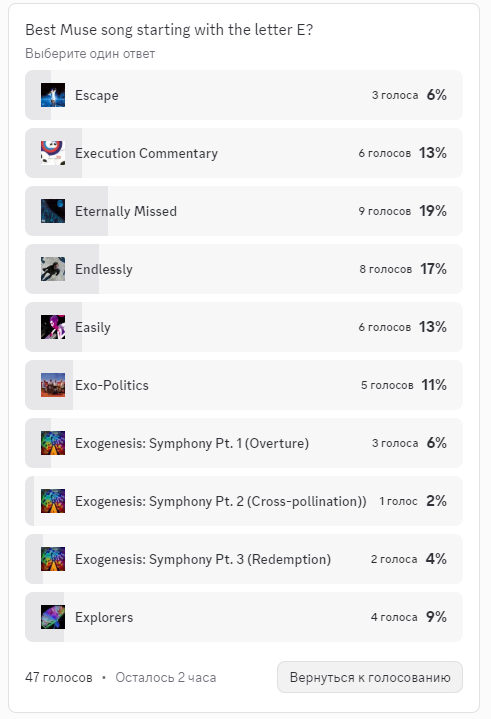Viewport: 491px width, 719px height.
Task: Click the Endlessly album cover icon
Action: tap(53, 269)
